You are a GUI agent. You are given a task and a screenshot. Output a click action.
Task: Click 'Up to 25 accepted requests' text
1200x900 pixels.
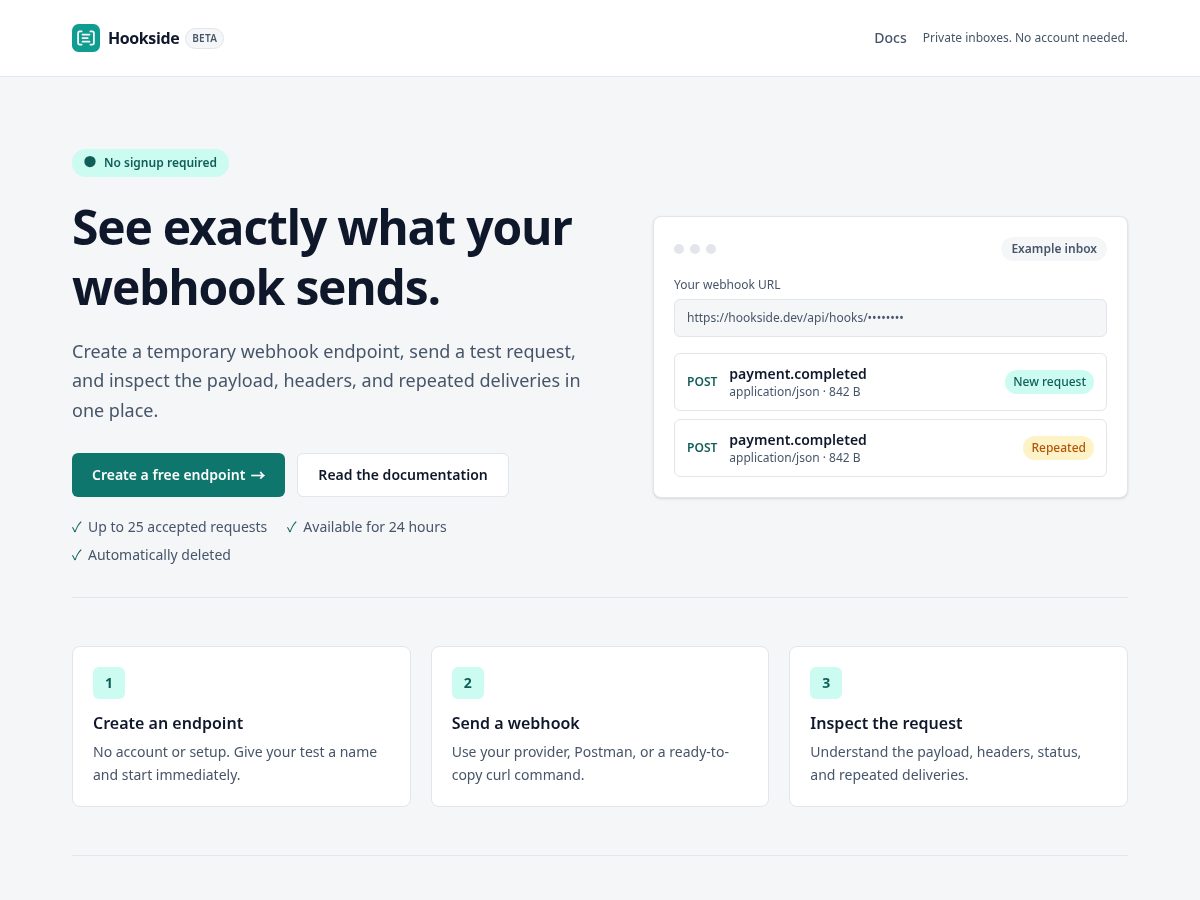coord(177,527)
